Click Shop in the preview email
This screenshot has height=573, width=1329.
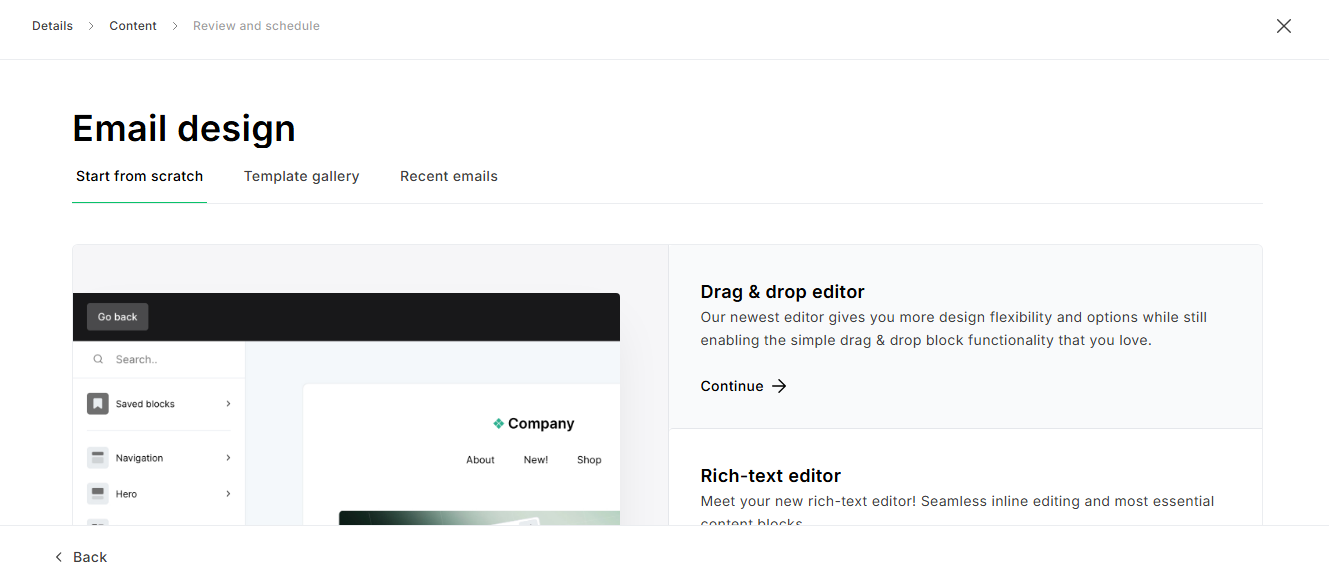click(589, 460)
